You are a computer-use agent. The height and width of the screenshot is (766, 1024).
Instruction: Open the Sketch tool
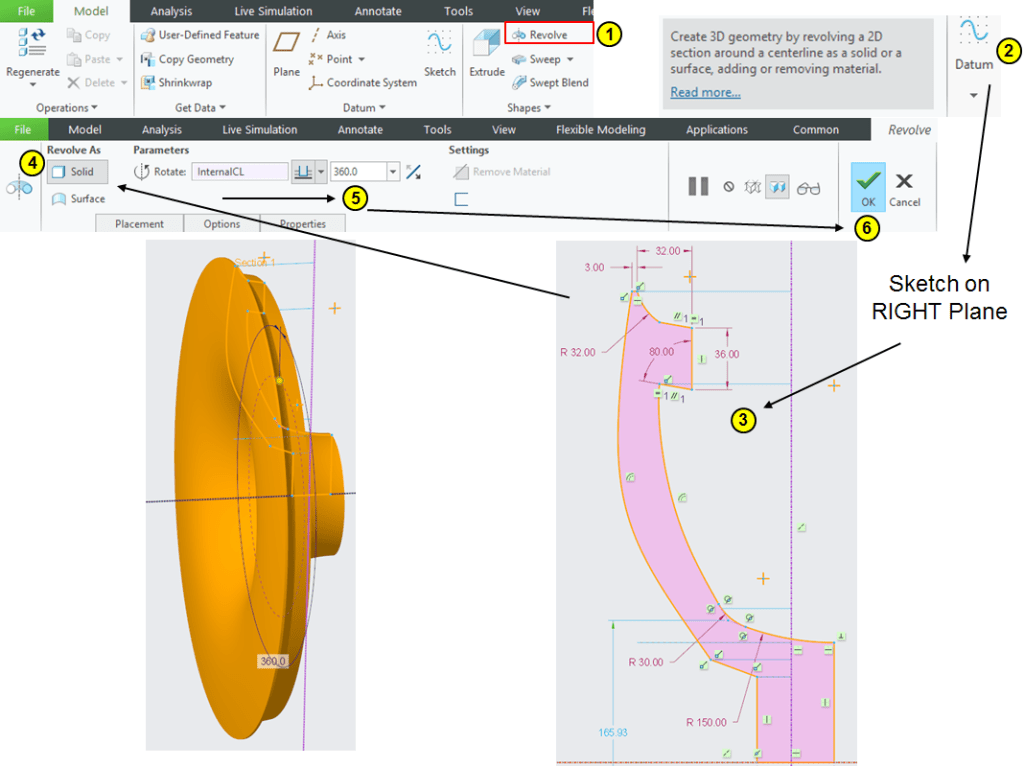pos(439,52)
